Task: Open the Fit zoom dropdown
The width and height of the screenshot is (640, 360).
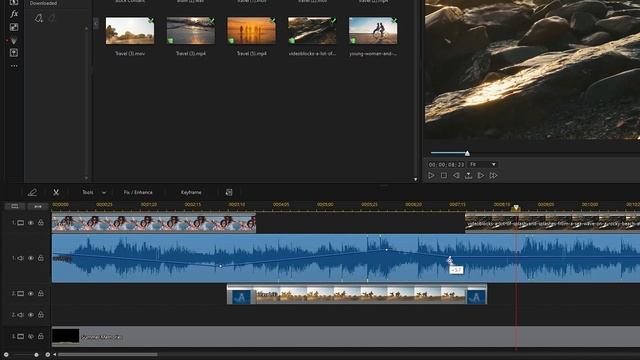Action: tap(482, 164)
